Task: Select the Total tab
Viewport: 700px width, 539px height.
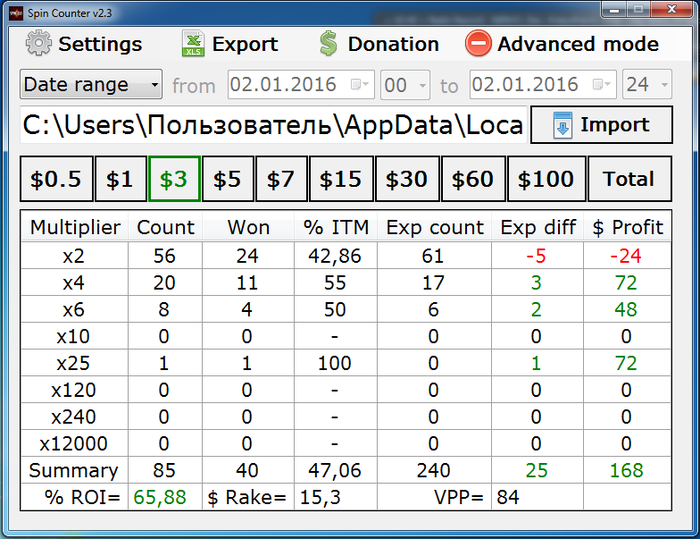Action: 629,179
